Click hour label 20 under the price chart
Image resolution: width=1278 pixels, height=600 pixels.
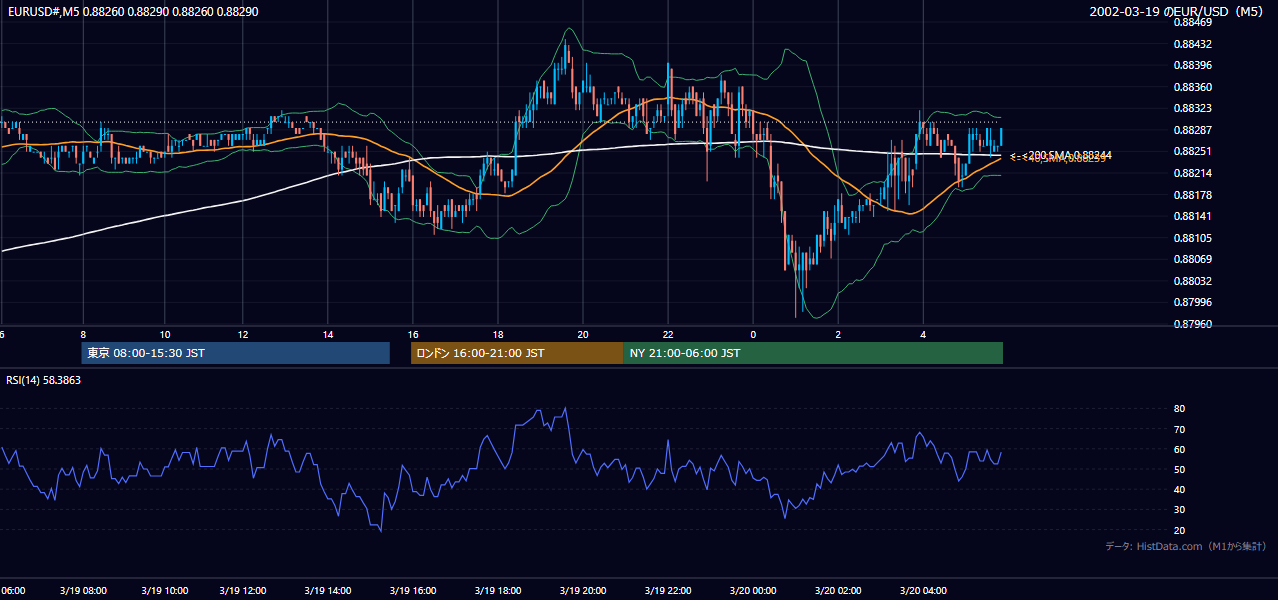pos(583,334)
